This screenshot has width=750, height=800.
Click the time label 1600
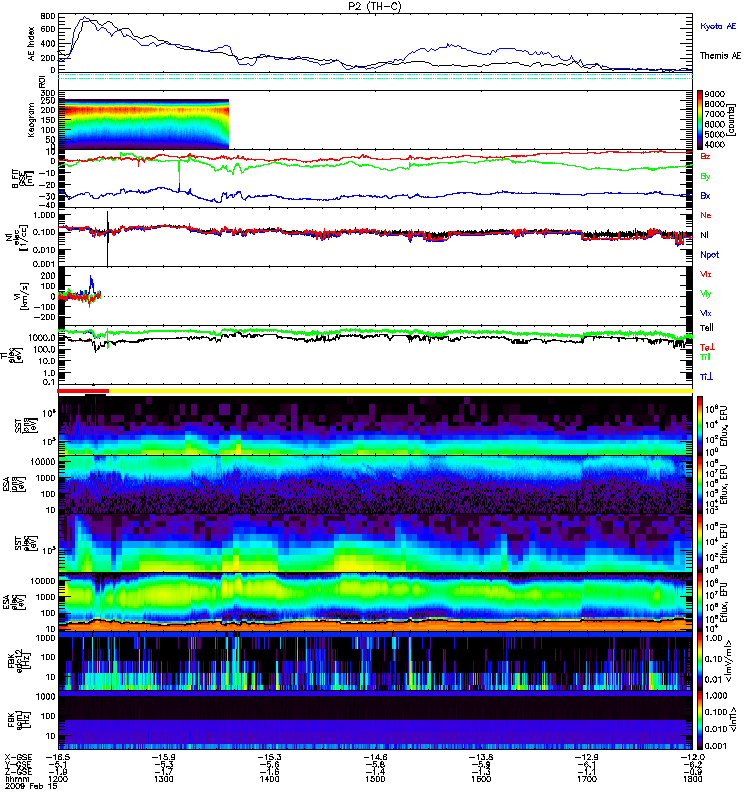(x=481, y=779)
